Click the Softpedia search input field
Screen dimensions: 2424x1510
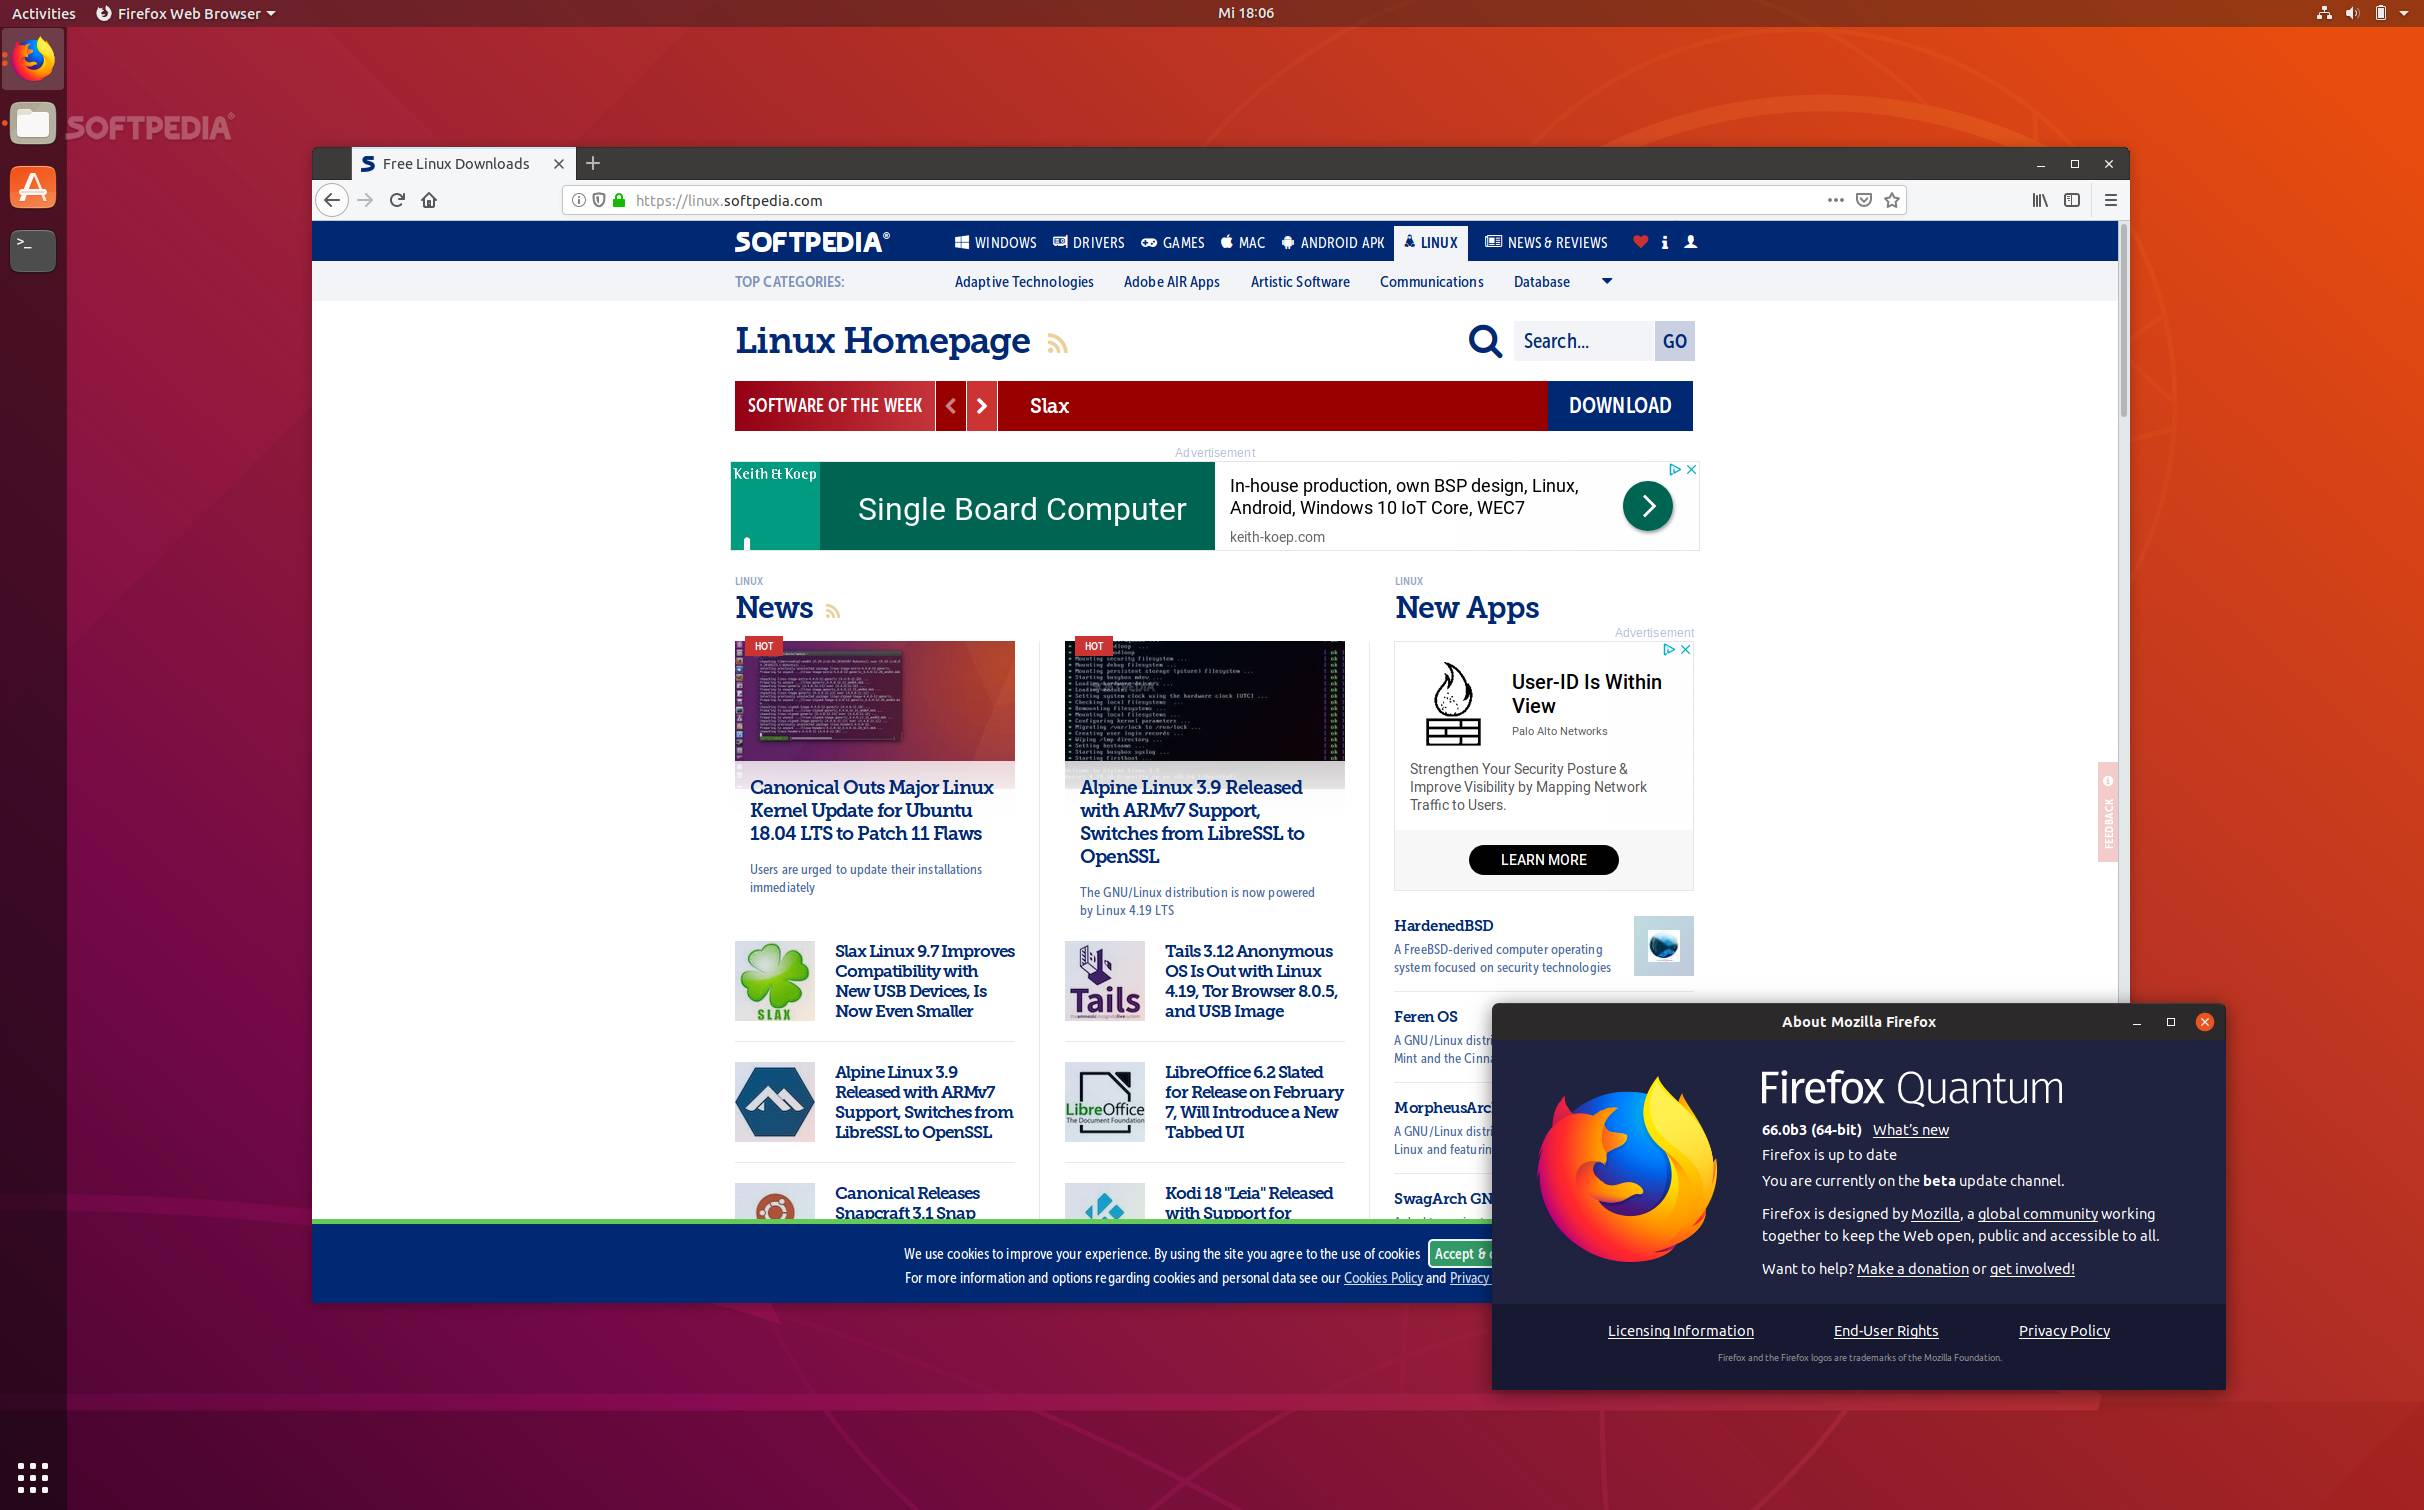pyautogui.click(x=1582, y=341)
